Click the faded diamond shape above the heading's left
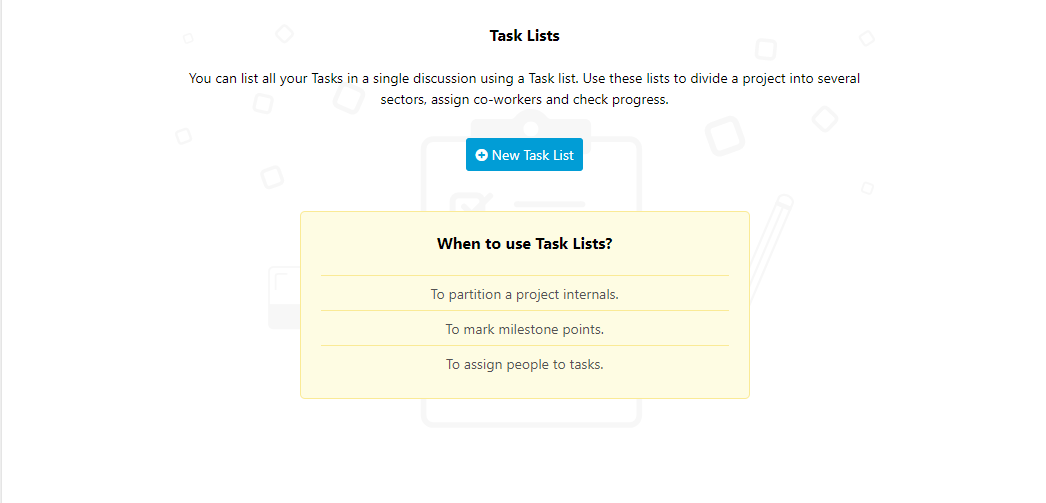Screen dimensions: 1046x503 click(285, 33)
